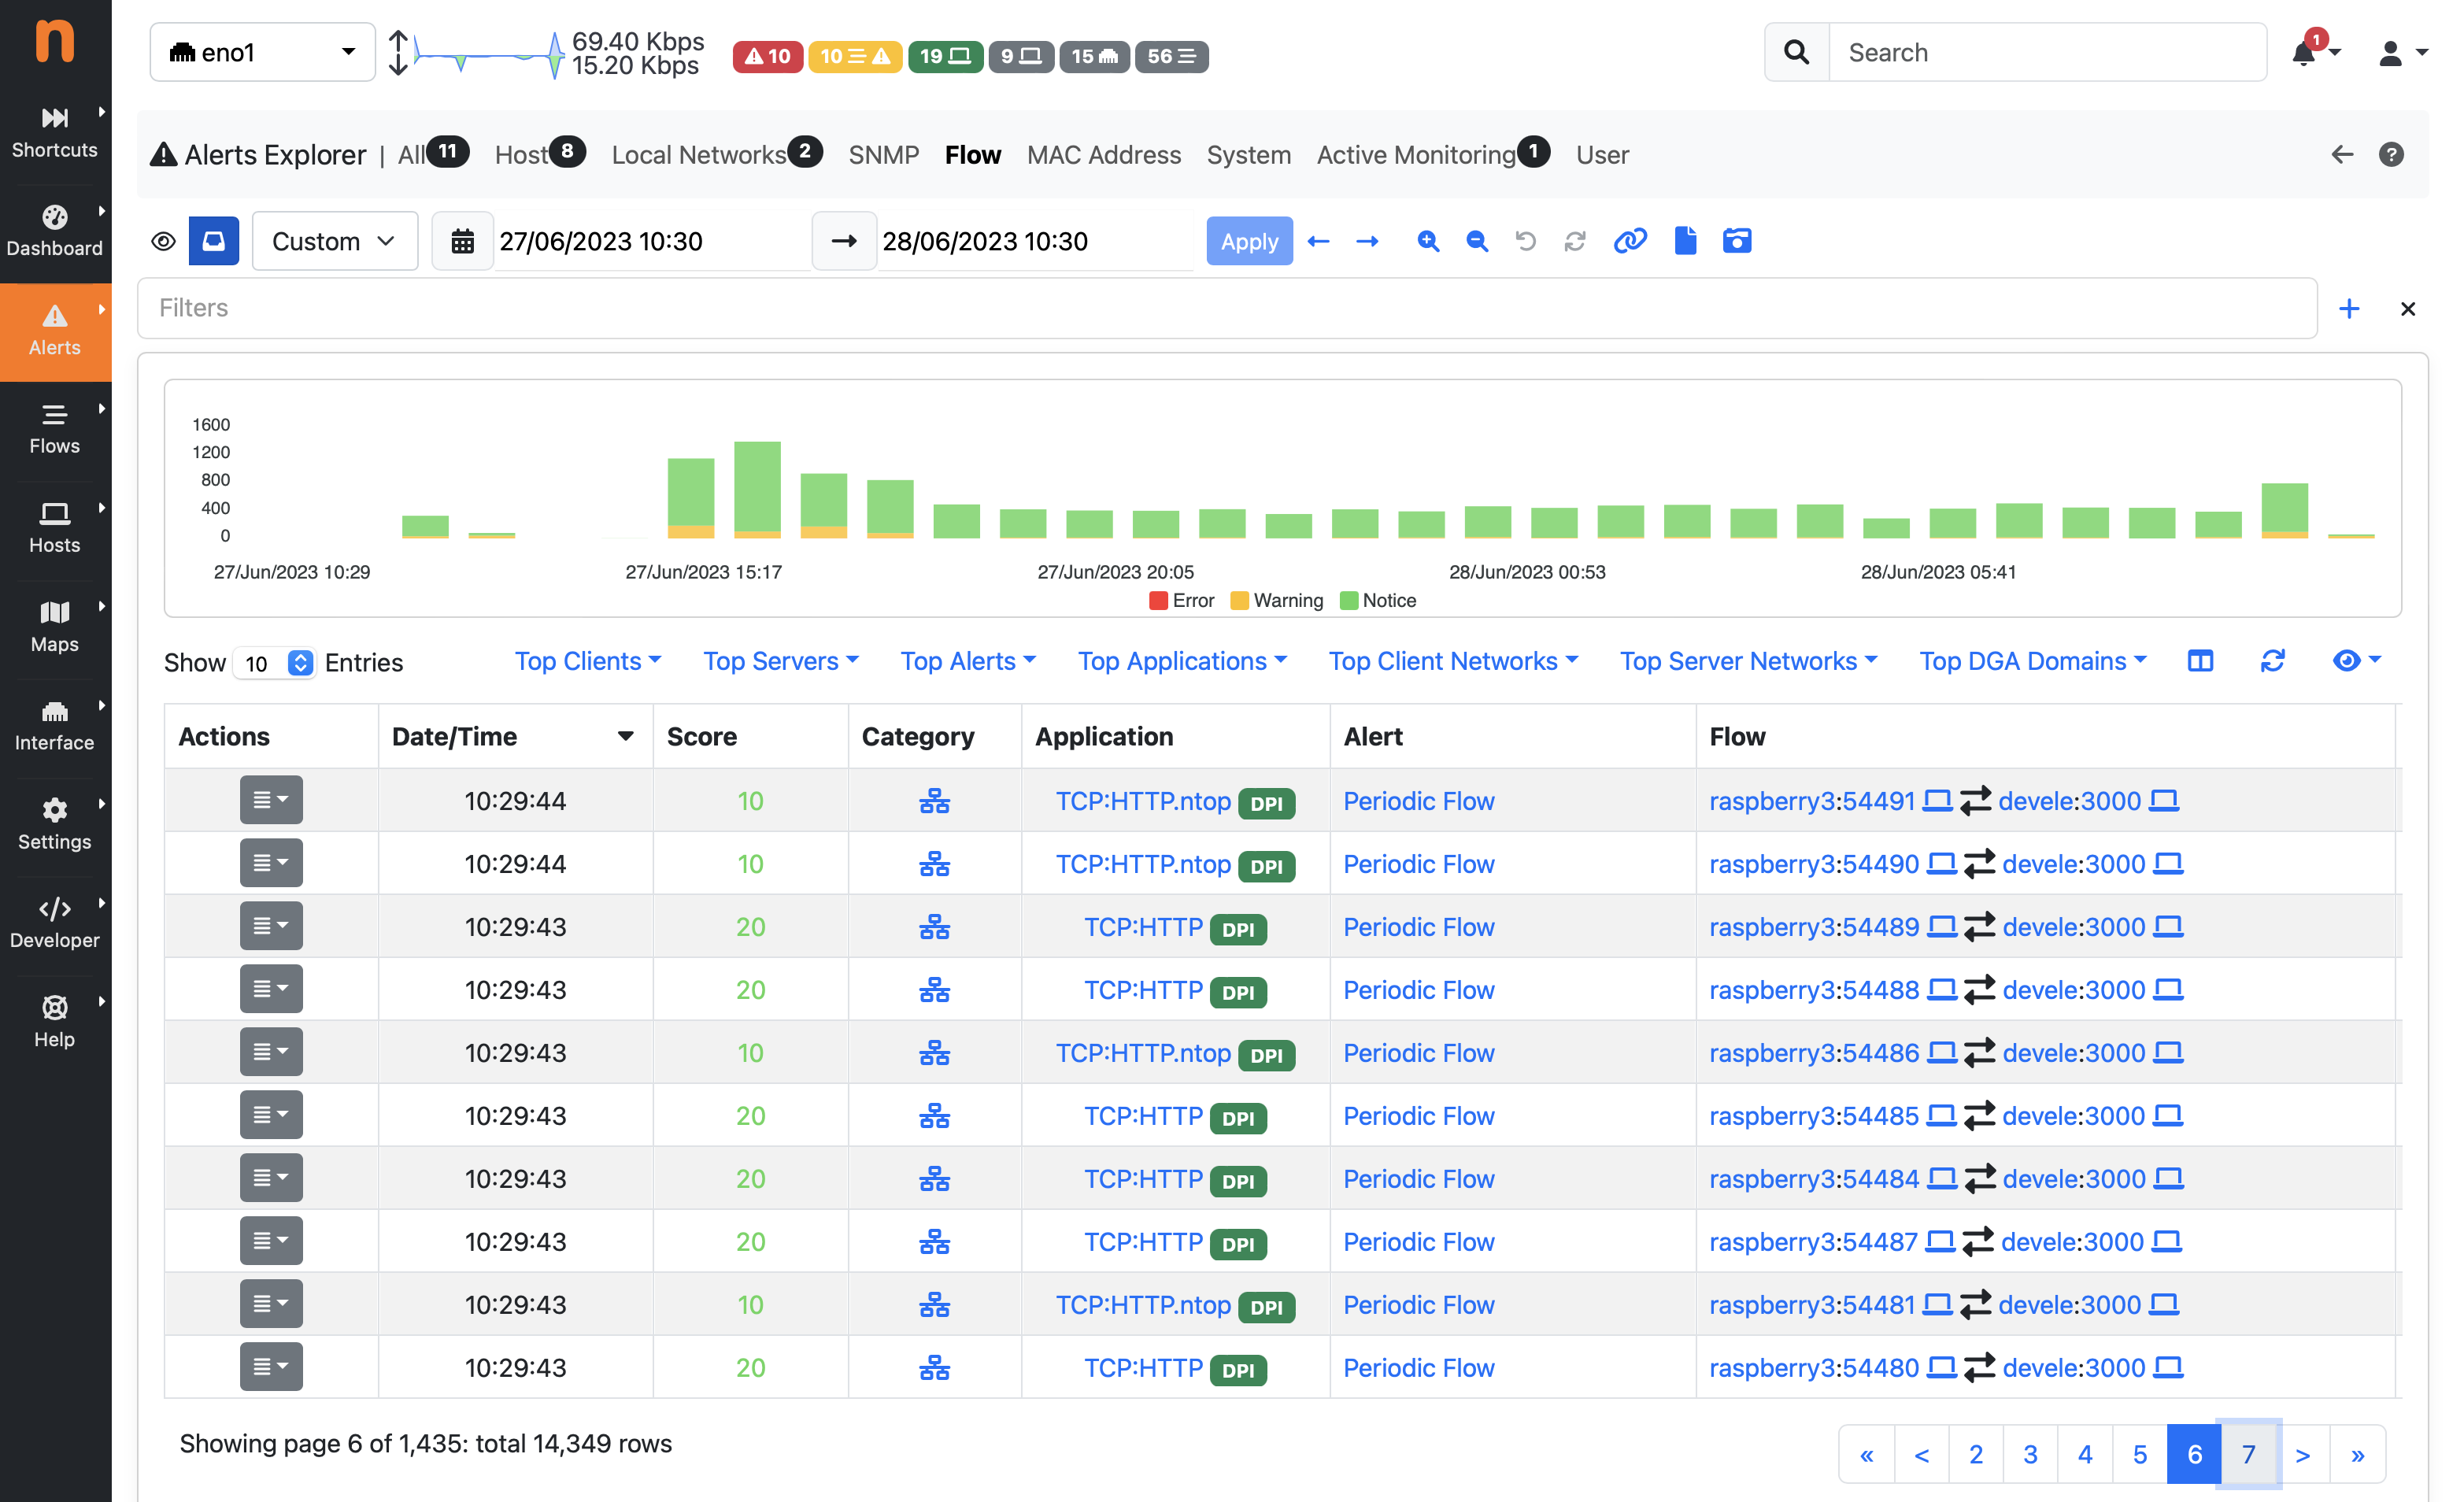Open the Custom time range dropdown

coord(334,241)
